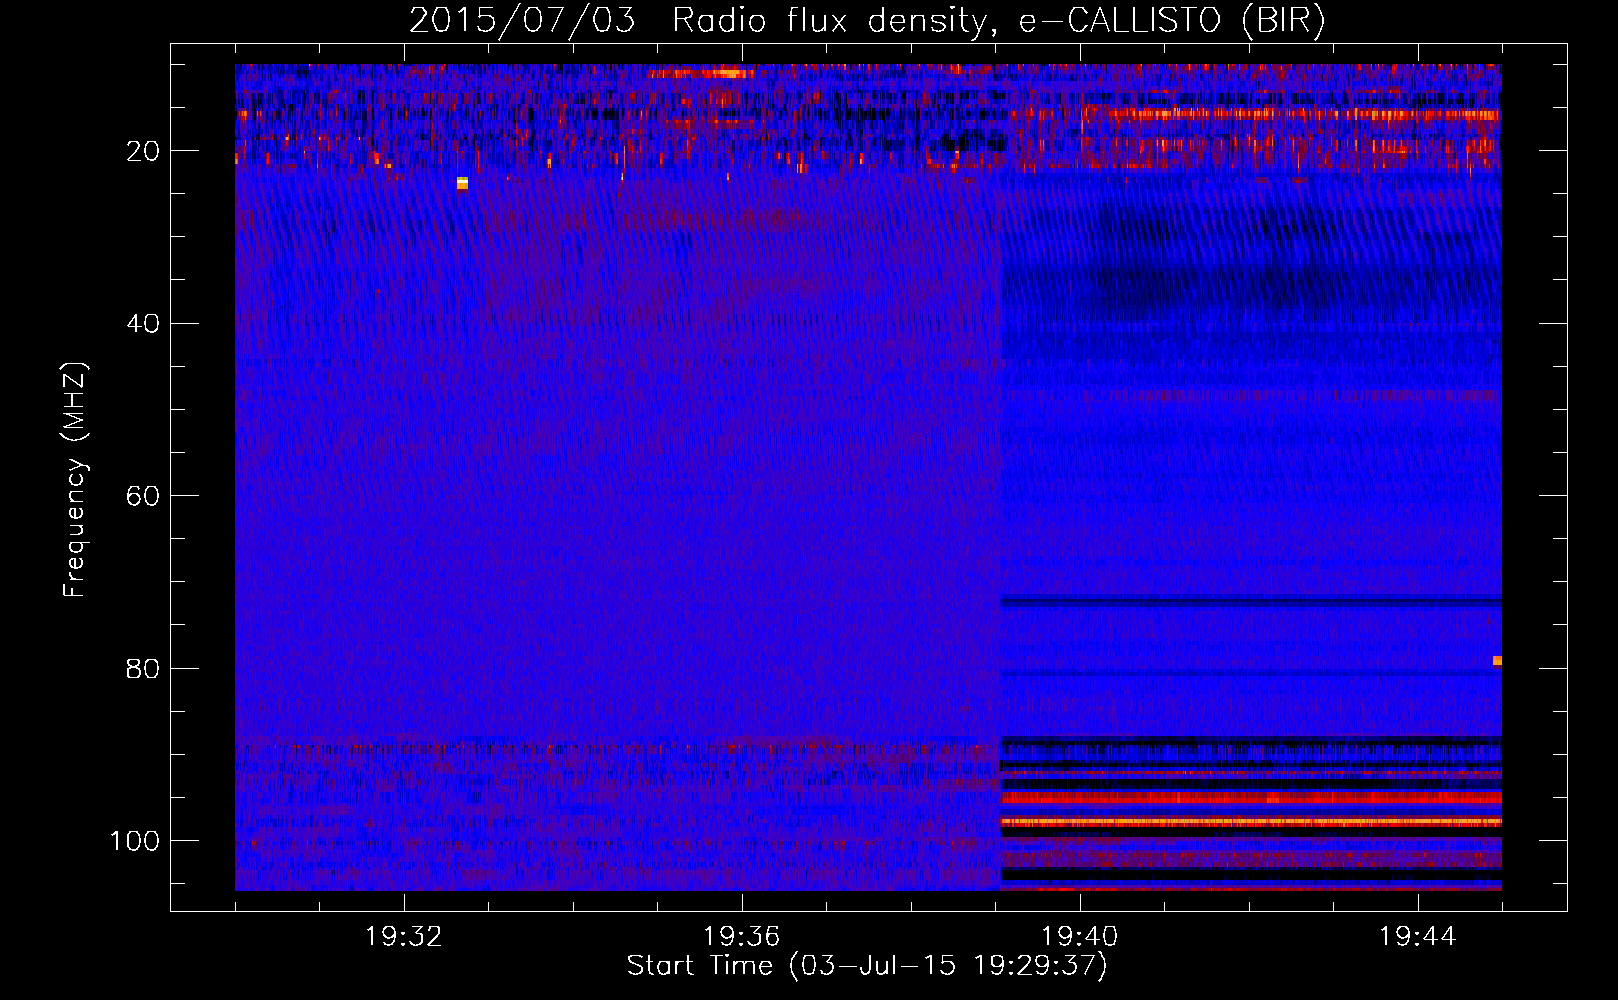The image size is (1618, 1000).
Task: Click the 19:36 time tick label
Action: 741,936
